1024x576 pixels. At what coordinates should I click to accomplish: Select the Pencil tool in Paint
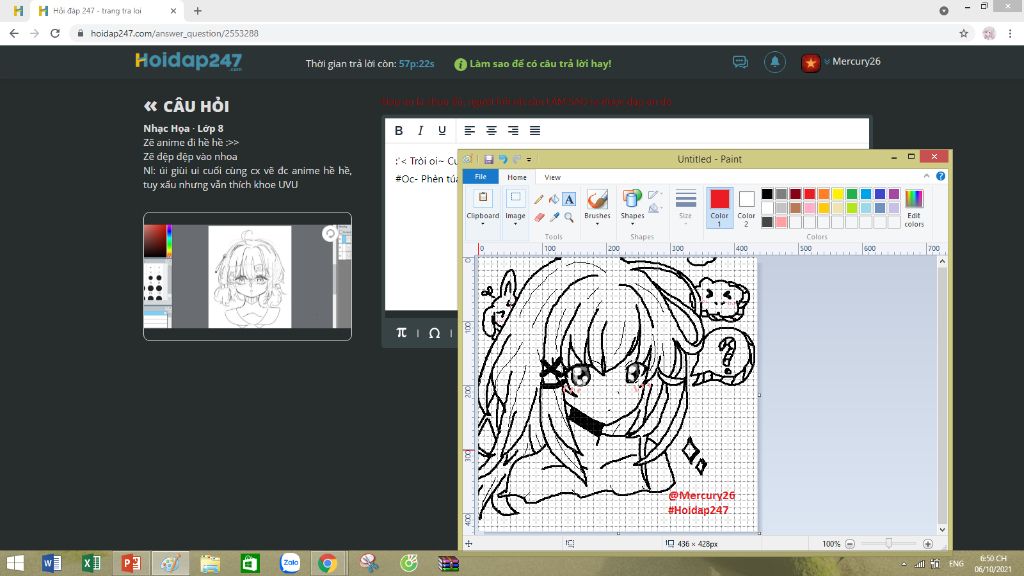[538, 199]
